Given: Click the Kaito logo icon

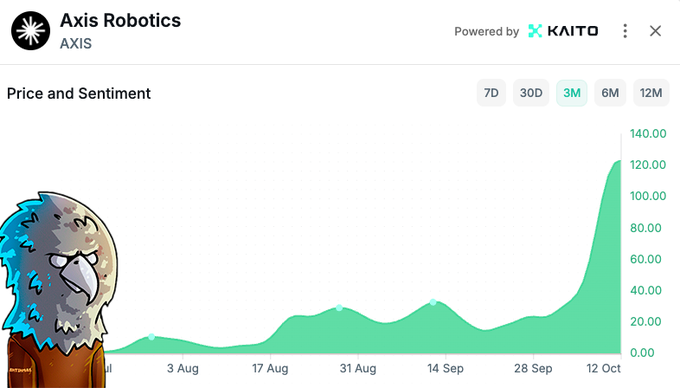Looking at the screenshot, I should 535,31.
